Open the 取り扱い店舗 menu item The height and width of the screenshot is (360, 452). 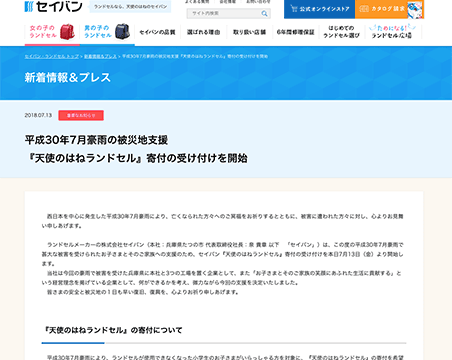[x=249, y=32]
